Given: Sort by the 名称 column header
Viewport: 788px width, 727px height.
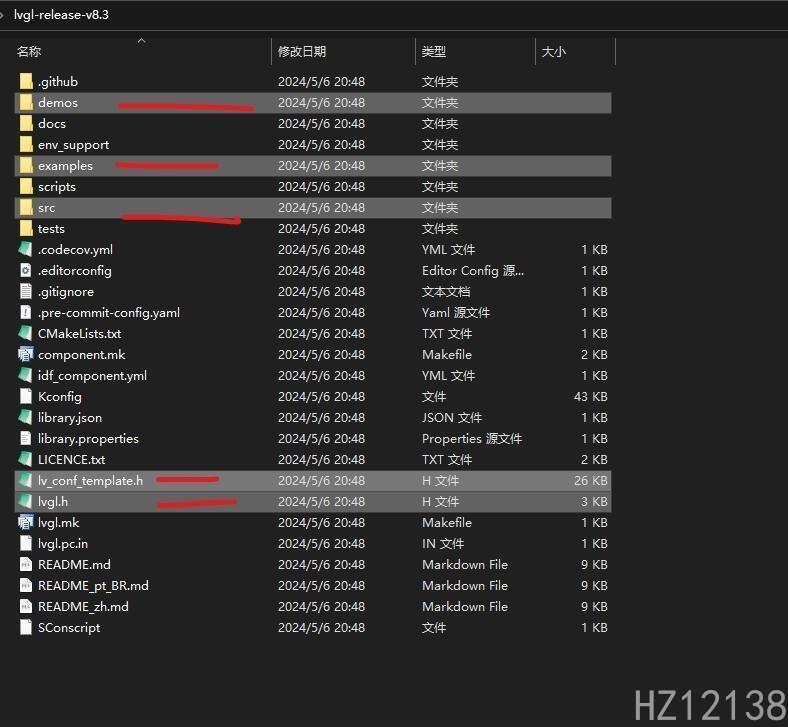Looking at the screenshot, I should (x=29, y=52).
